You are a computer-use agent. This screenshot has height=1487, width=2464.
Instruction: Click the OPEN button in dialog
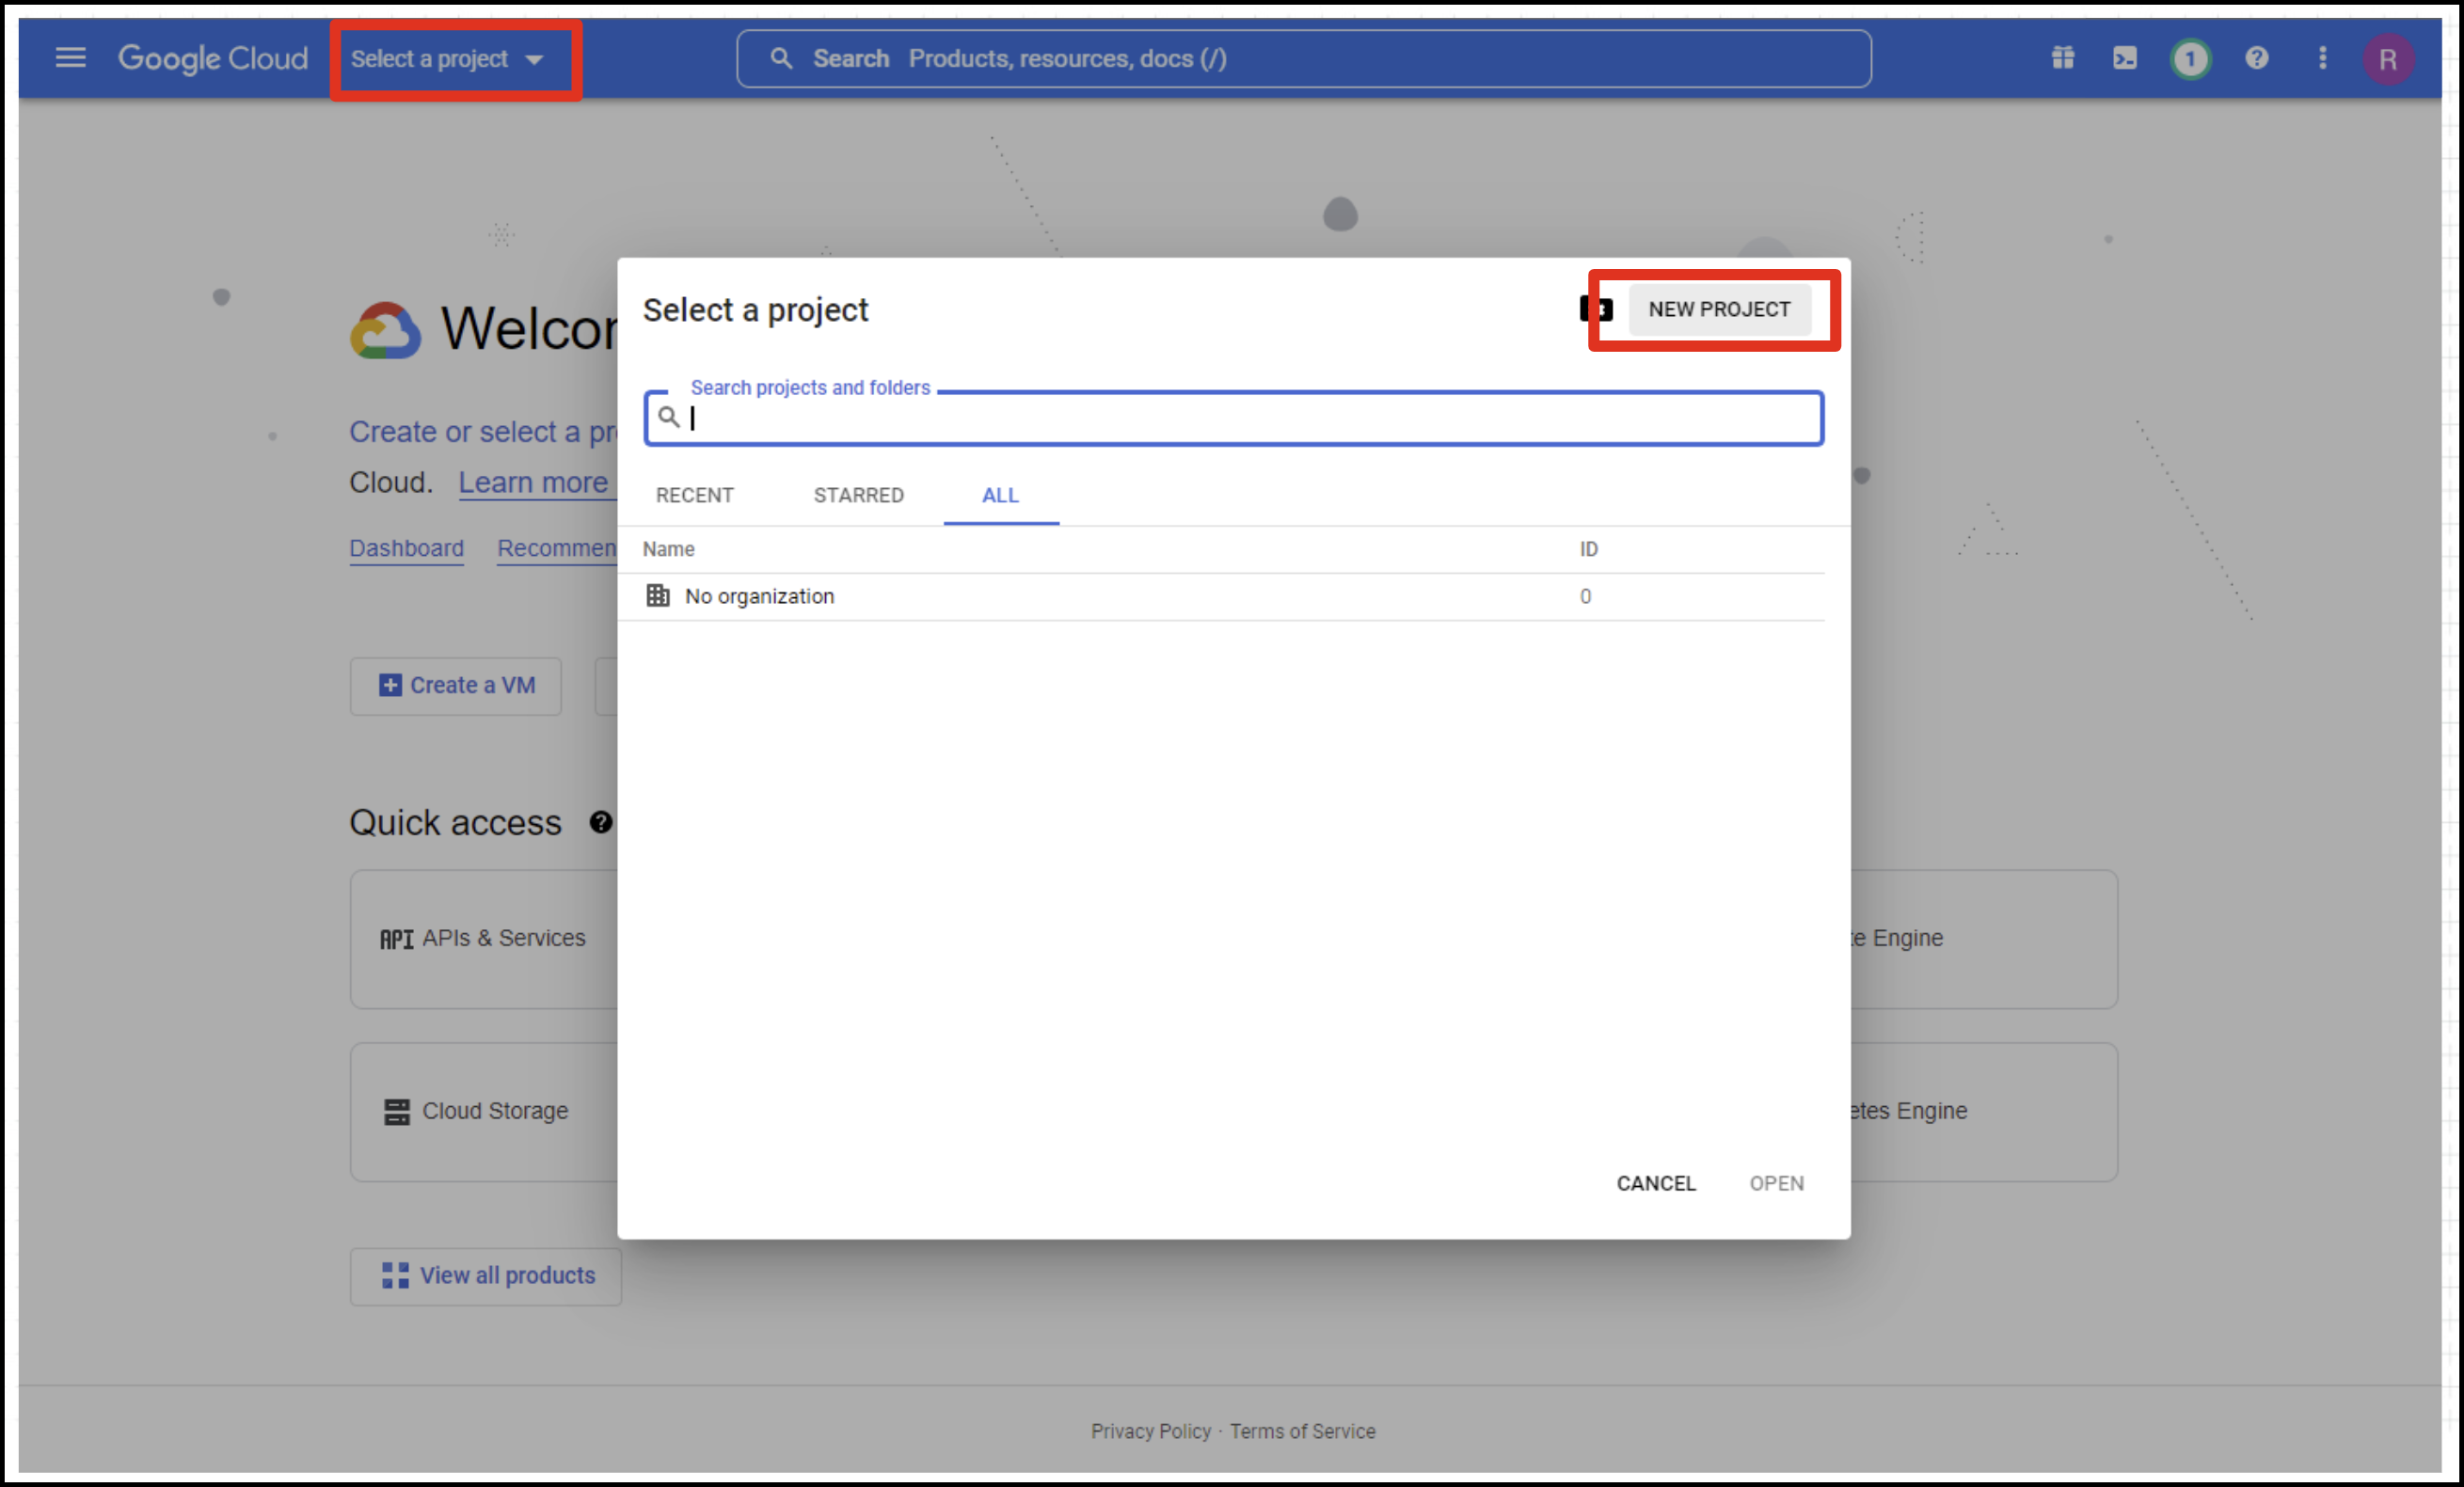(1776, 1183)
